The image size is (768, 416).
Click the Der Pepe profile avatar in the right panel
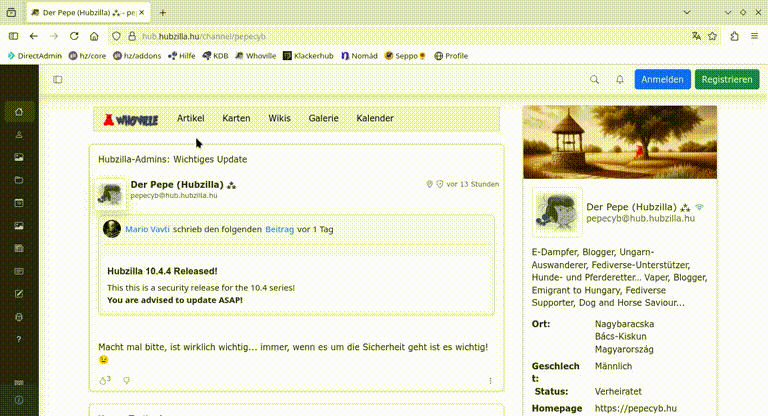pos(557,212)
